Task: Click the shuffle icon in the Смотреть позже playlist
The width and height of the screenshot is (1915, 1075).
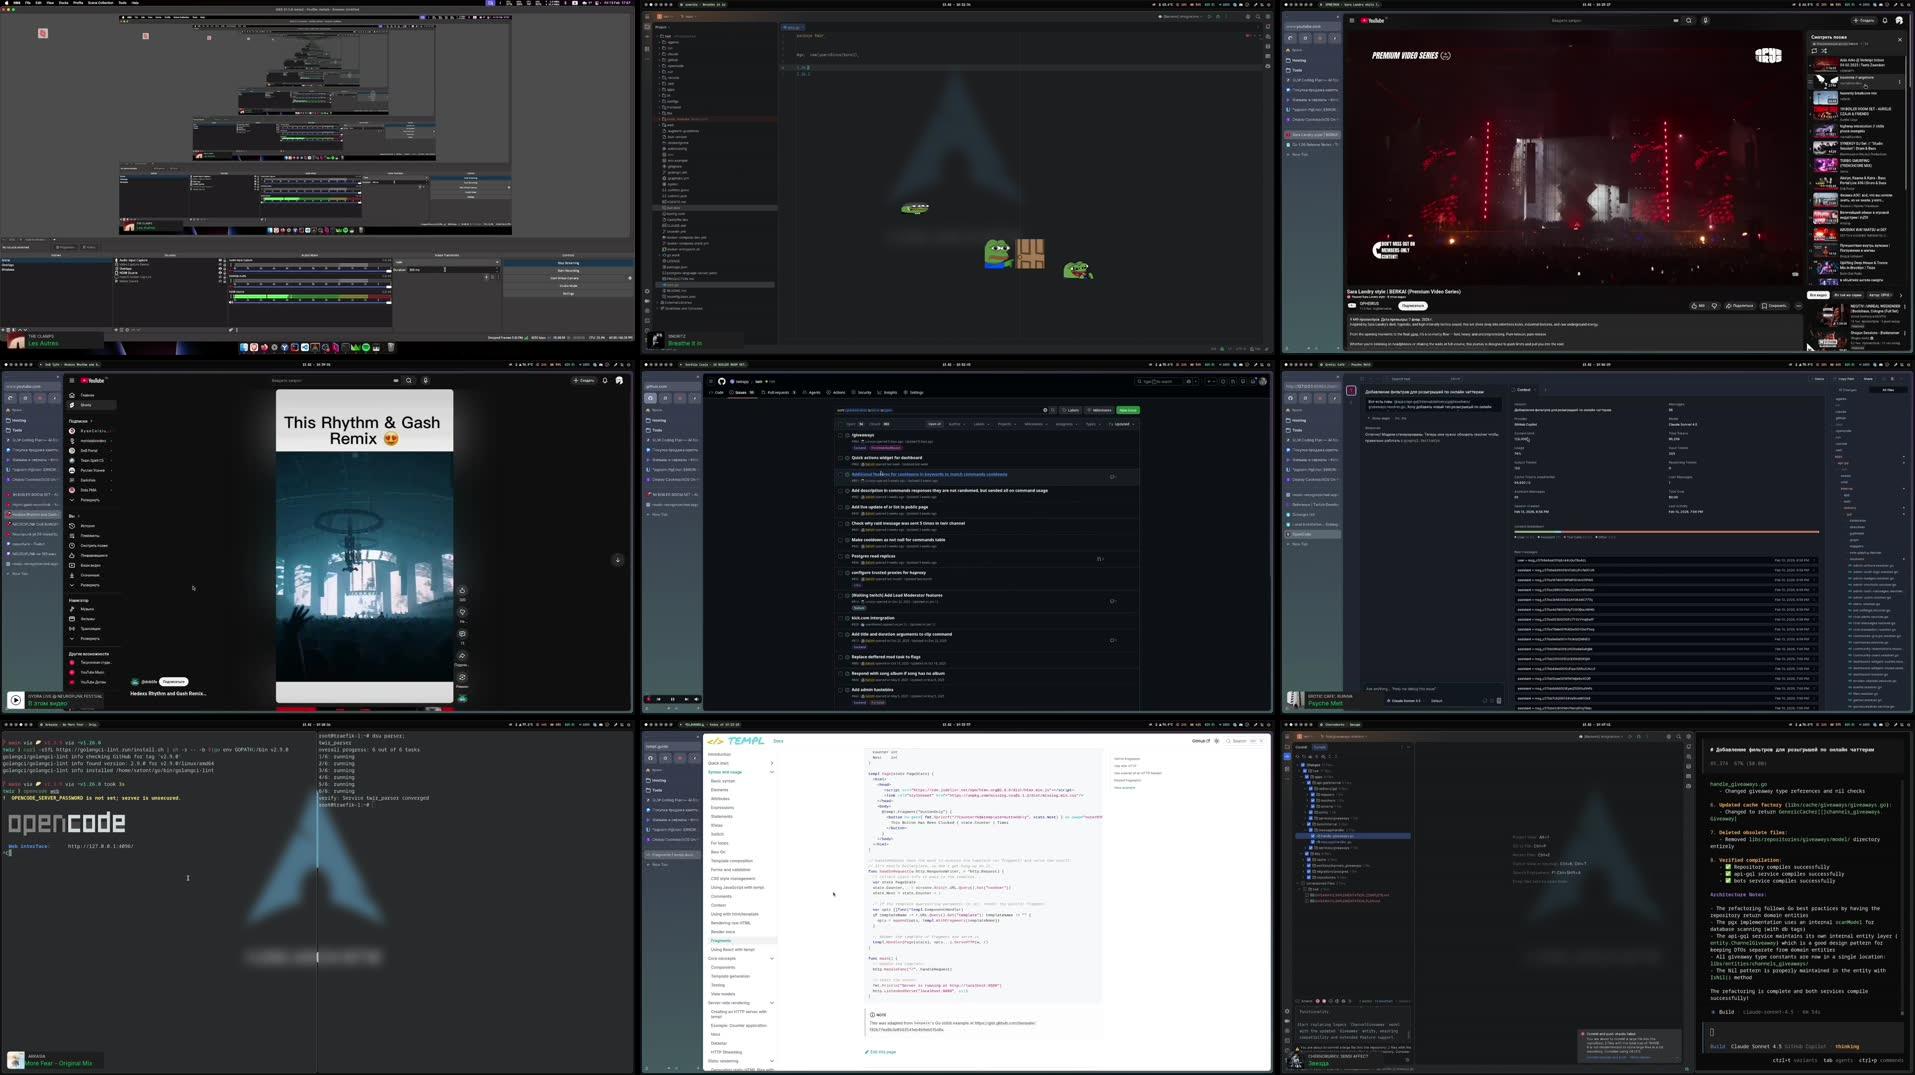Action: pyautogui.click(x=1824, y=51)
